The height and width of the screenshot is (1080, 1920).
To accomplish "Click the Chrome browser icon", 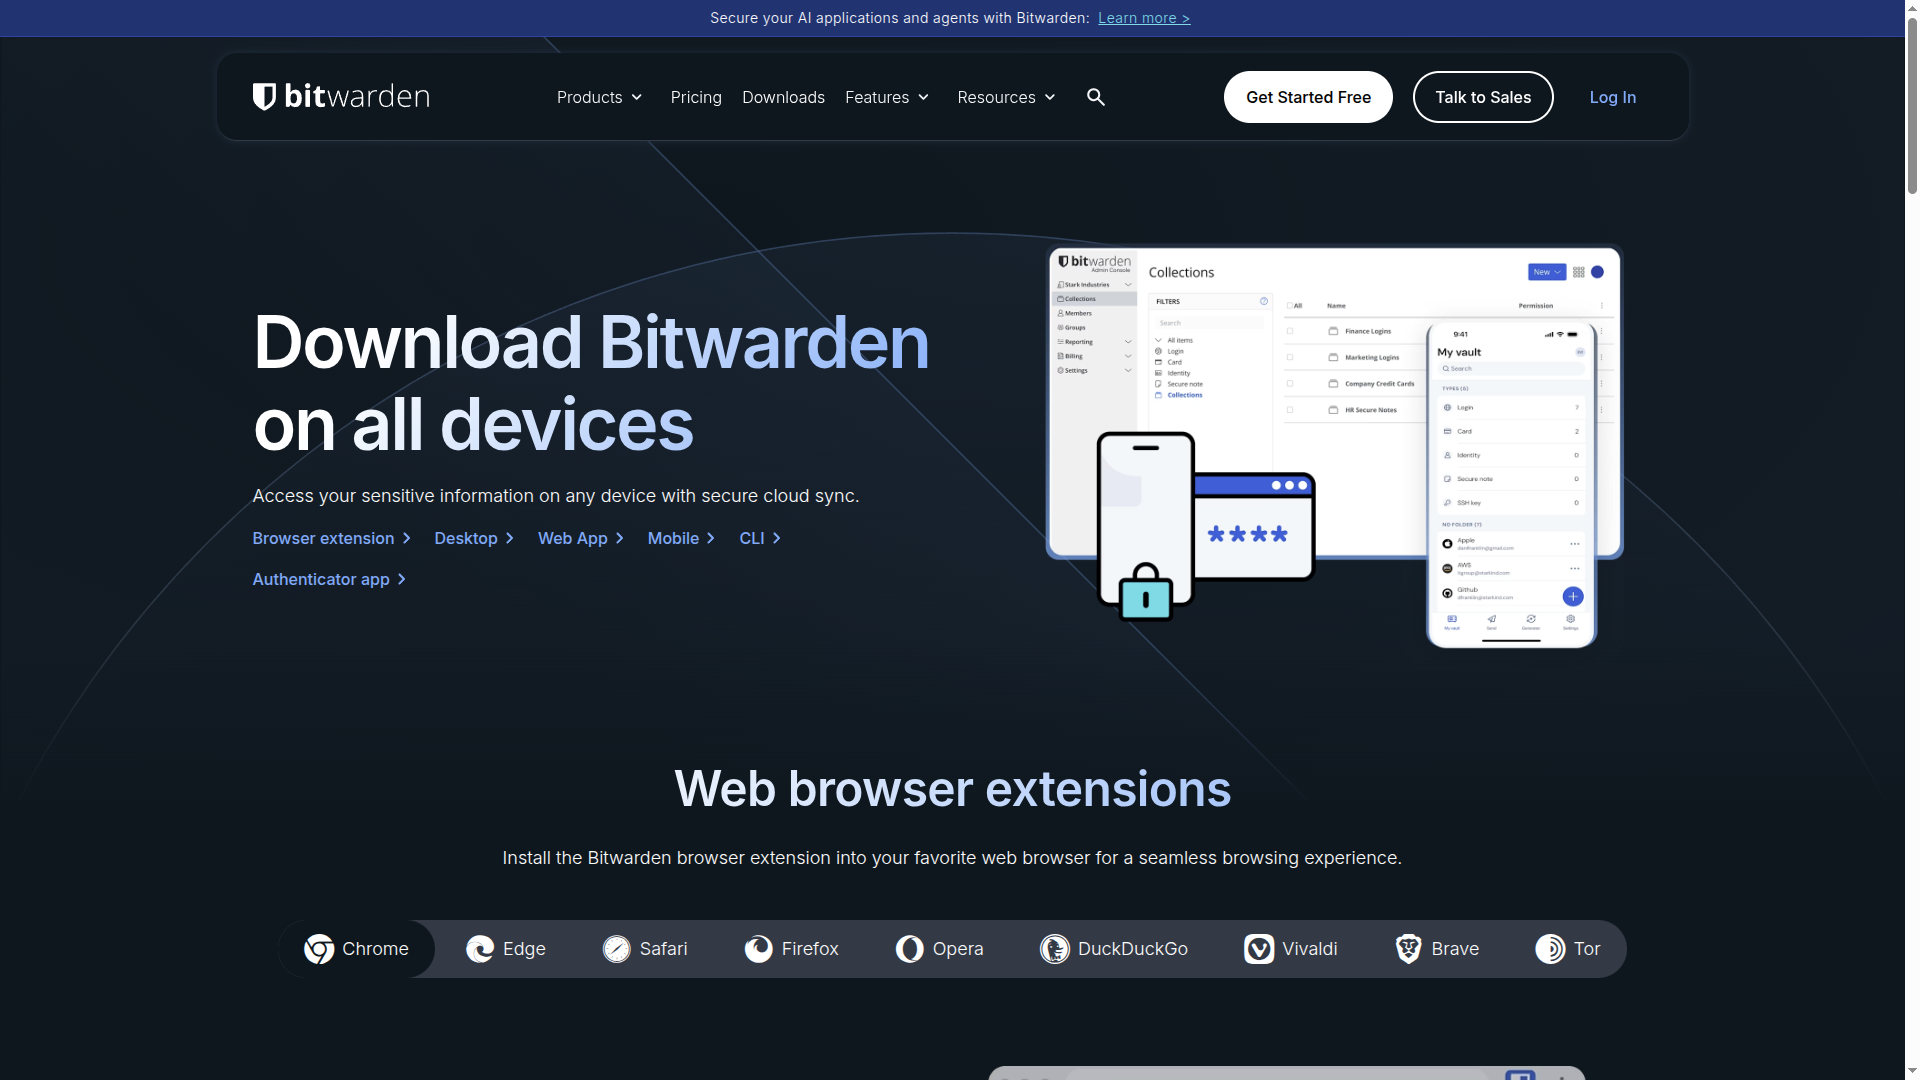I will coord(319,949).
